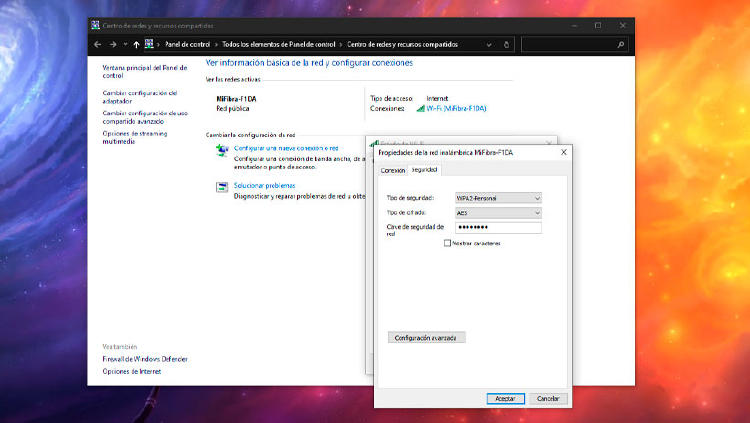The height and width of the screenshot is (423, 750).
Task: Click the Back navigation arrow
Action: [x=97, y=44]
